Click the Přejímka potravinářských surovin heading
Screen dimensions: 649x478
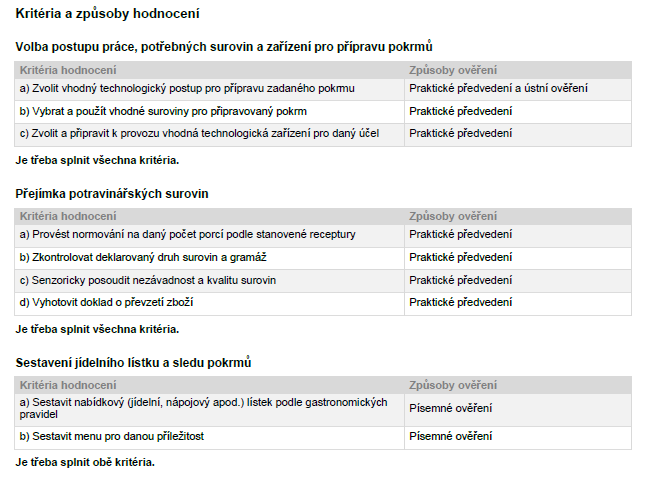point(112,194)
